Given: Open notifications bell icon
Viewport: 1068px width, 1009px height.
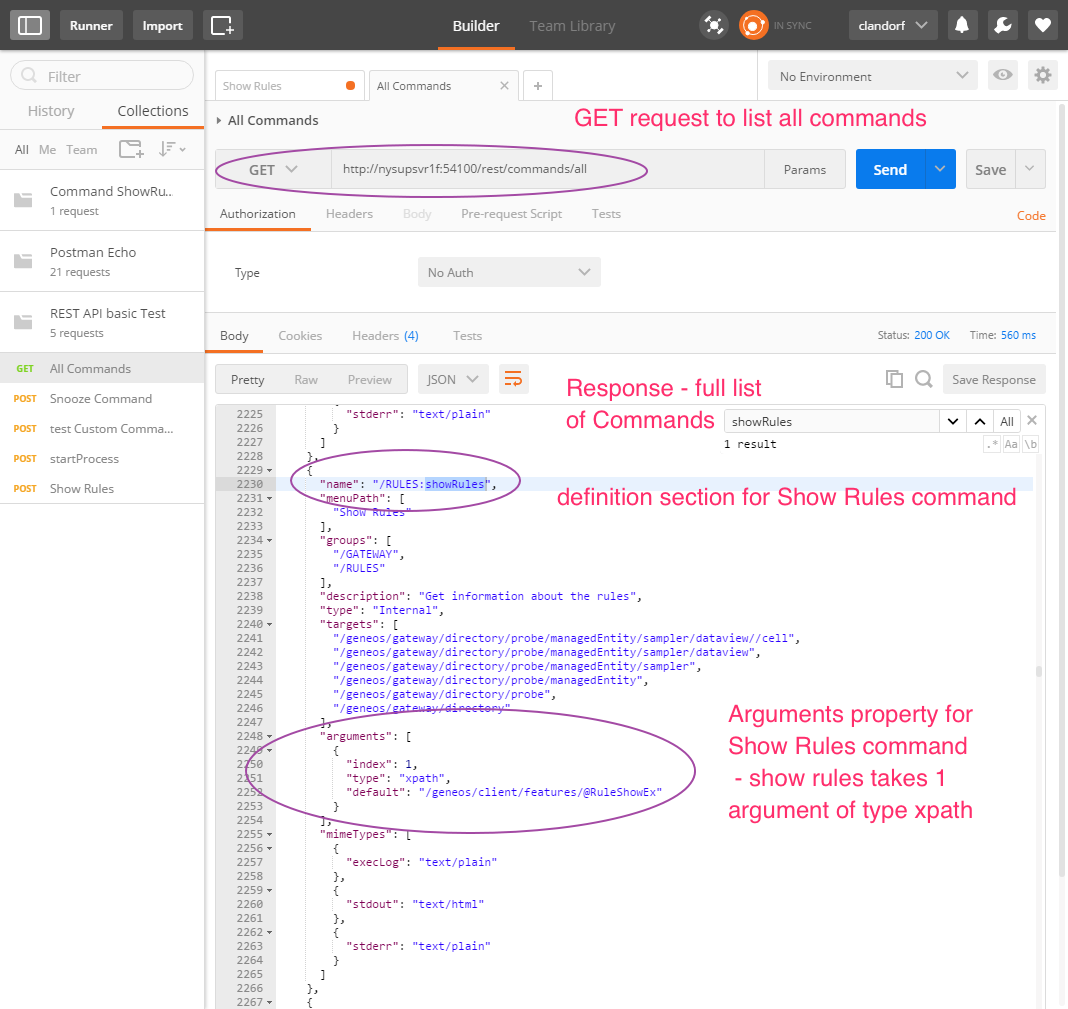Looking at the screenshot, I should point(963,25).
